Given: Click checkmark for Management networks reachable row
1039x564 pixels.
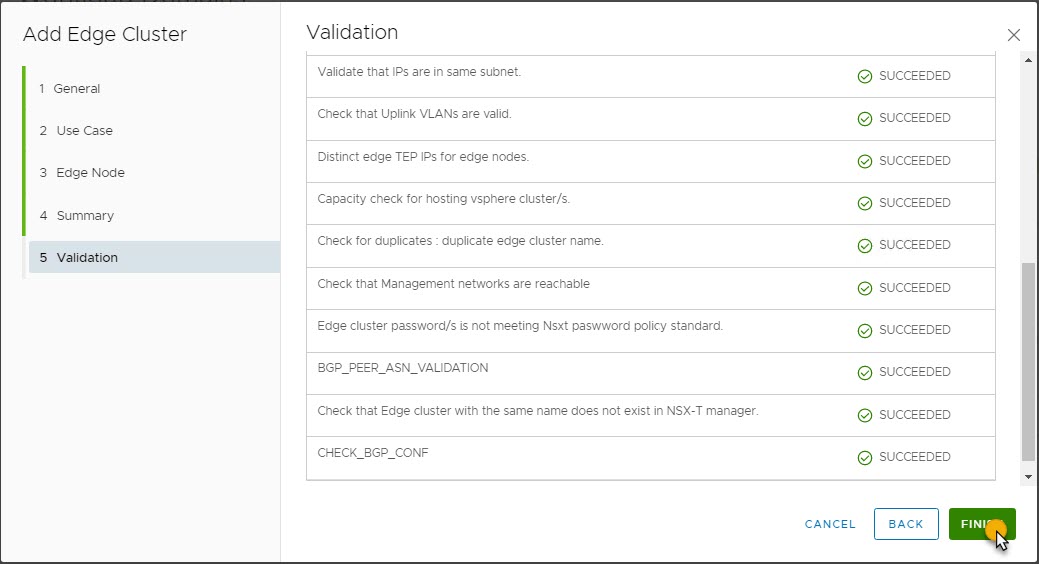Looking at the screenshot, I should [x=865, y=288].
